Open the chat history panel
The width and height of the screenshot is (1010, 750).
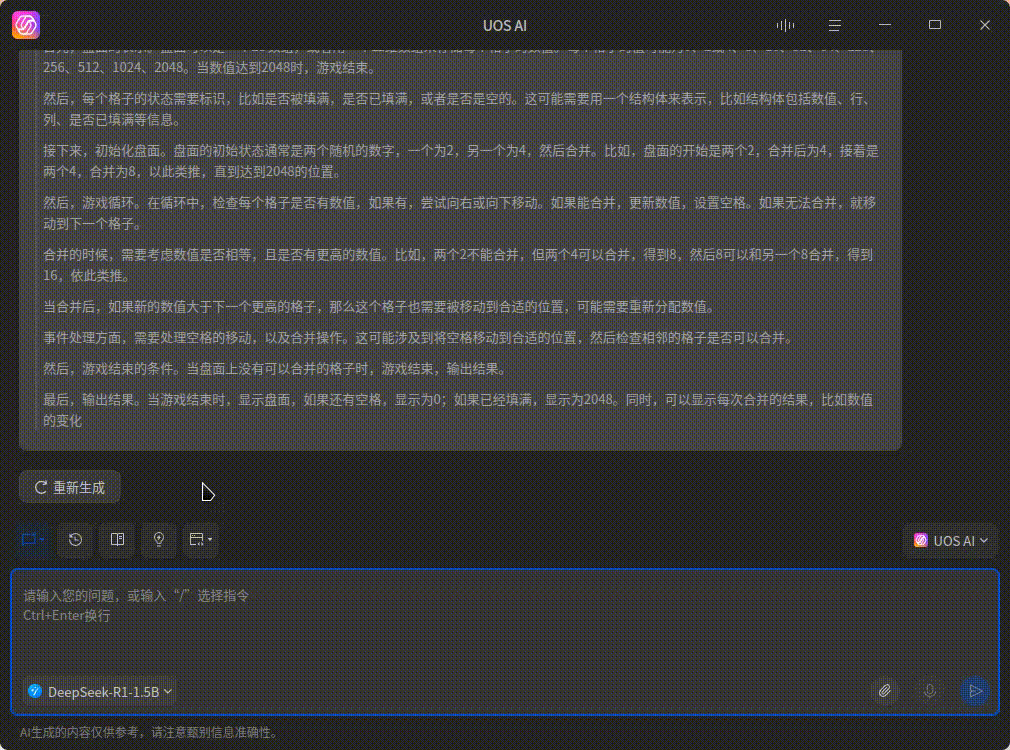(x=75, y=540)
